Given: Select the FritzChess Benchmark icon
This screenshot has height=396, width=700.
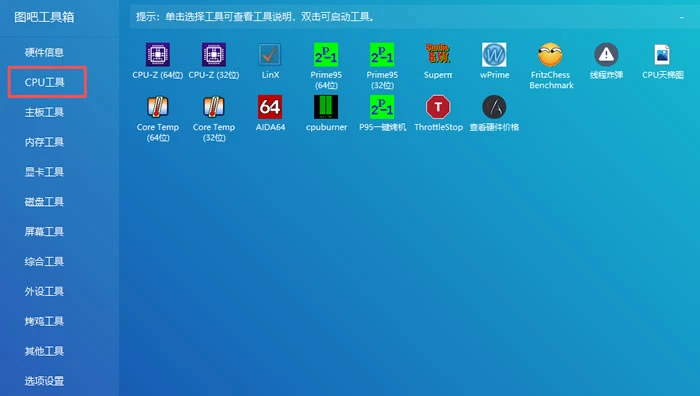Looking at the screenshot, I should tap(550, 54).
